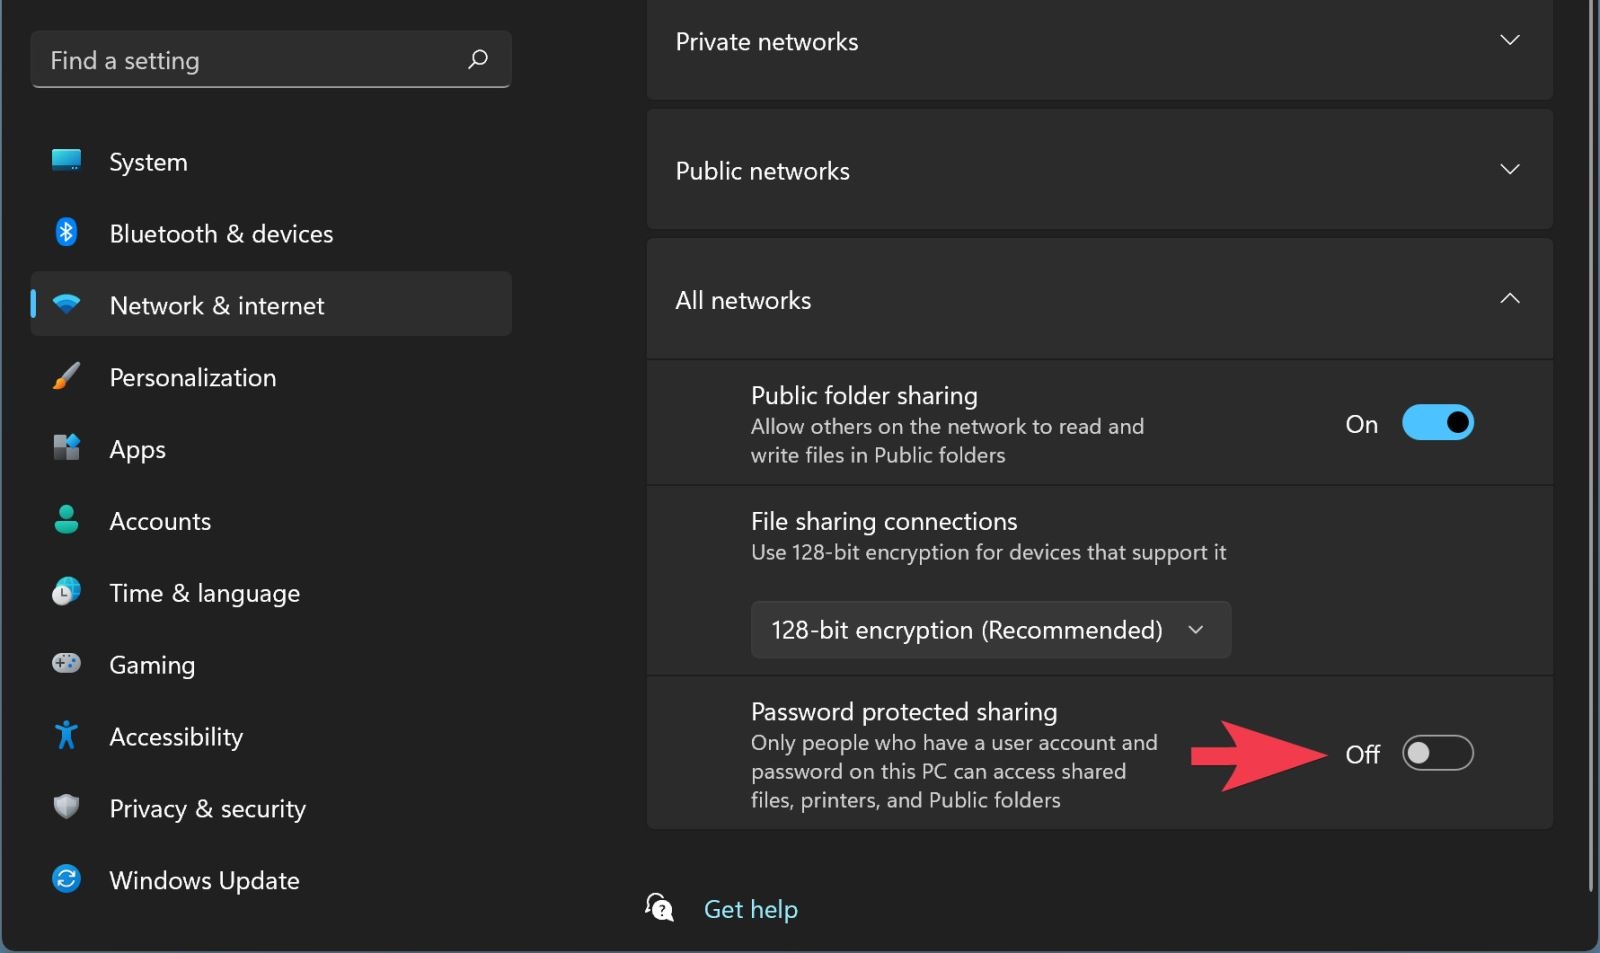Expand the Public networks section chevron

coord(1510,169)
